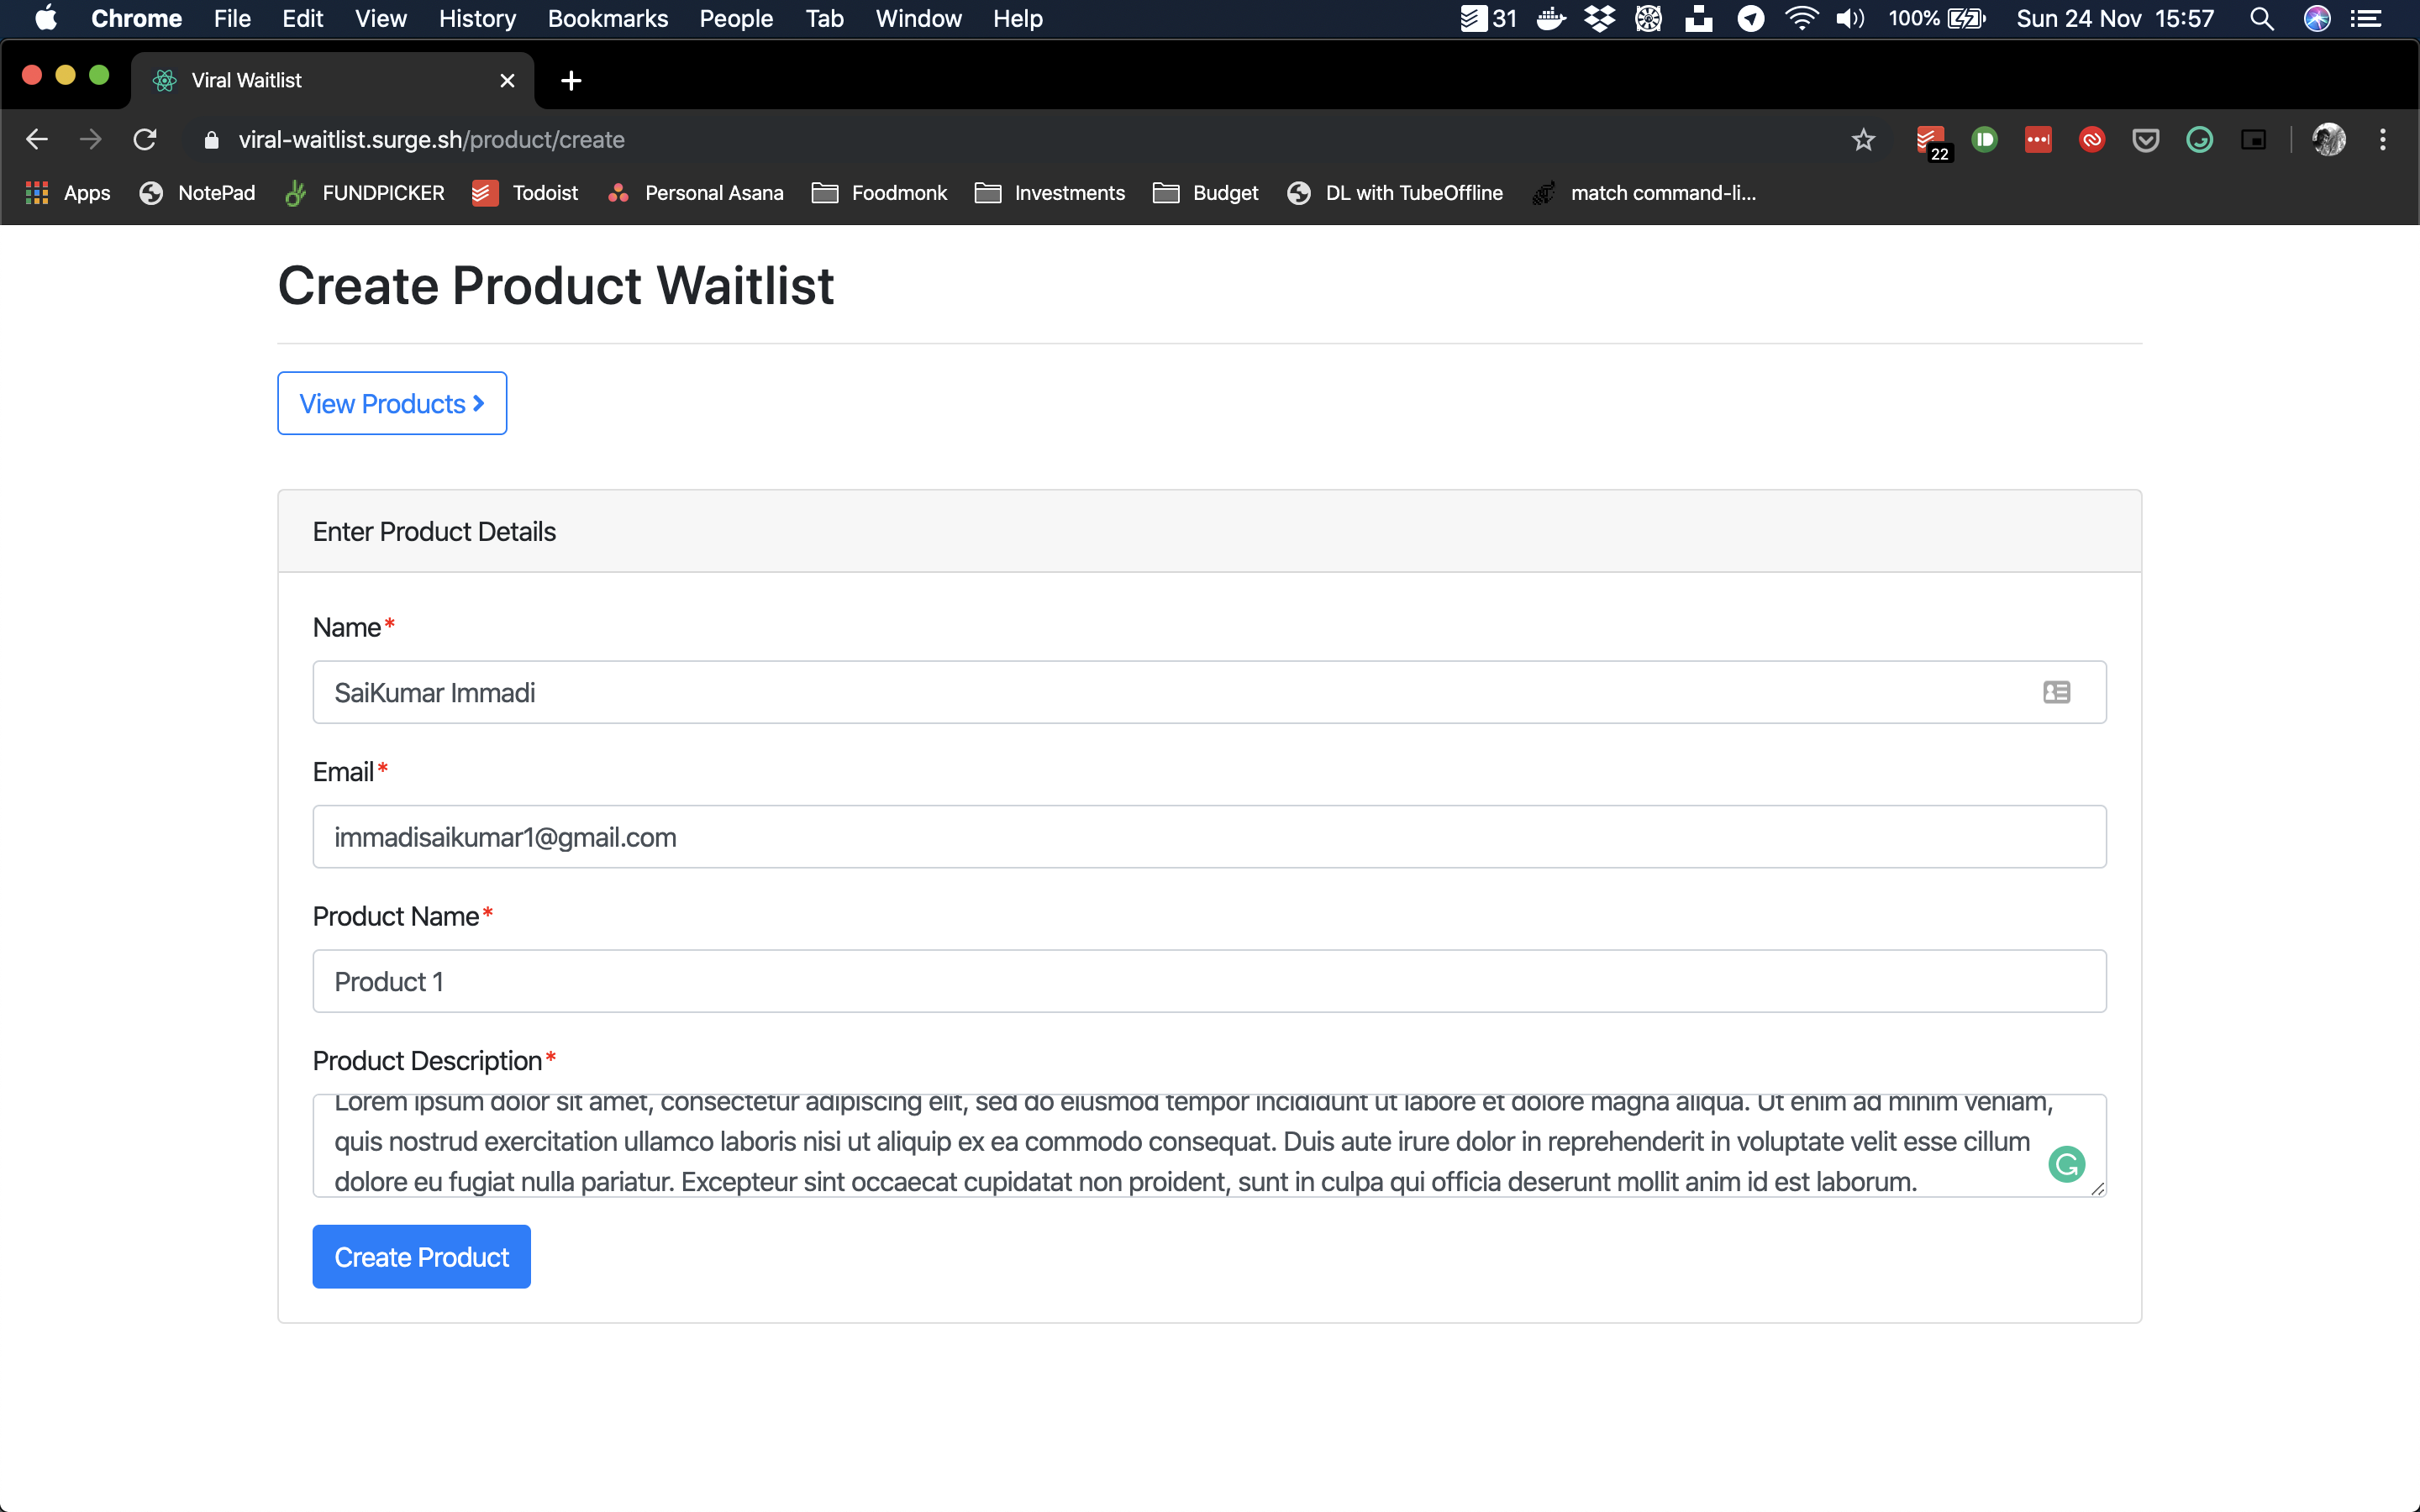
Task: Click the red LastPass extension icon
Action: [x=2038, y=140]
